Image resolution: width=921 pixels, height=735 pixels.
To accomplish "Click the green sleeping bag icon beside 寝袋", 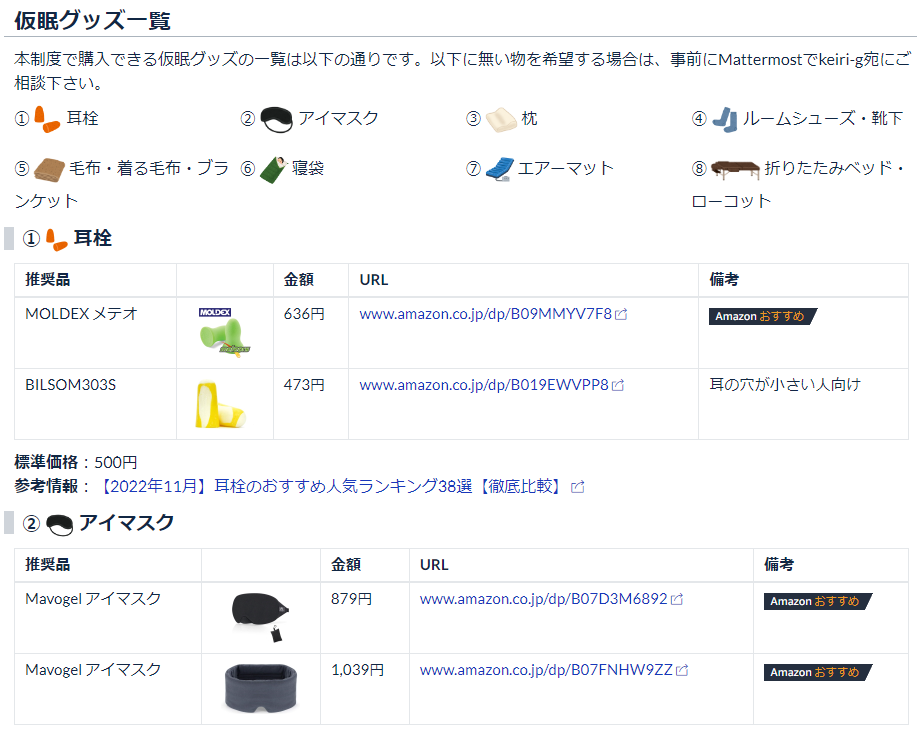I will (273, 169).
